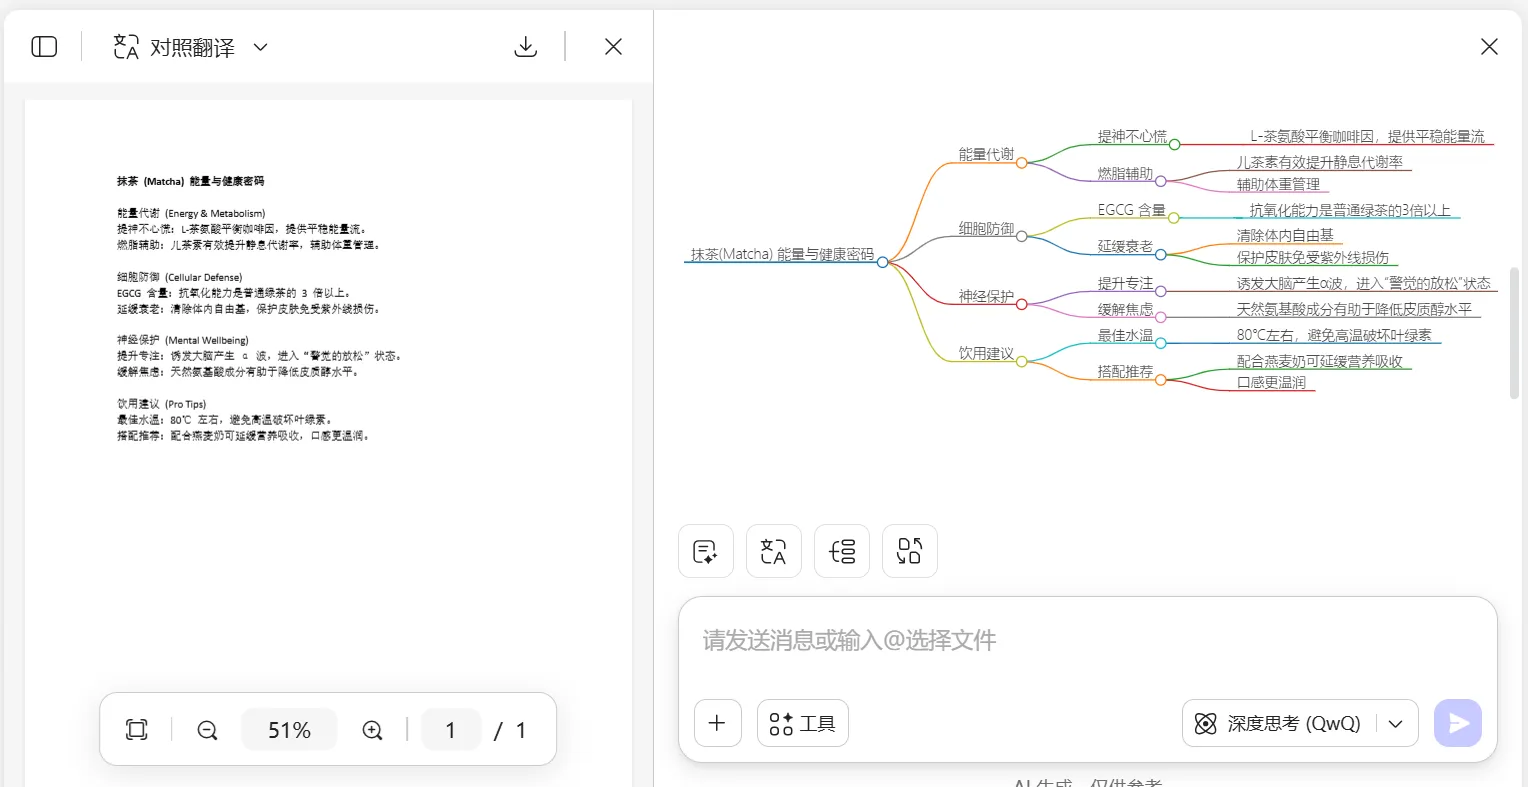Collapse the root 抹茶(Matcha) mind map node
Image resolution: width=1528 pixels, height=787 pixels.
(x=882, y=262)
